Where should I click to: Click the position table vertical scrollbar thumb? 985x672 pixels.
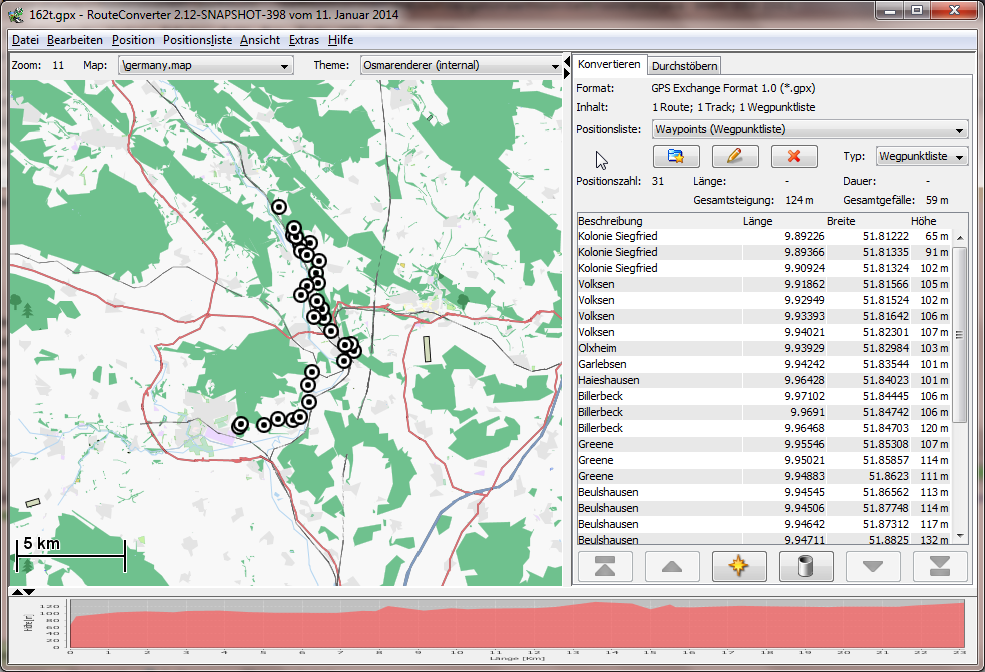click(961, 335)
